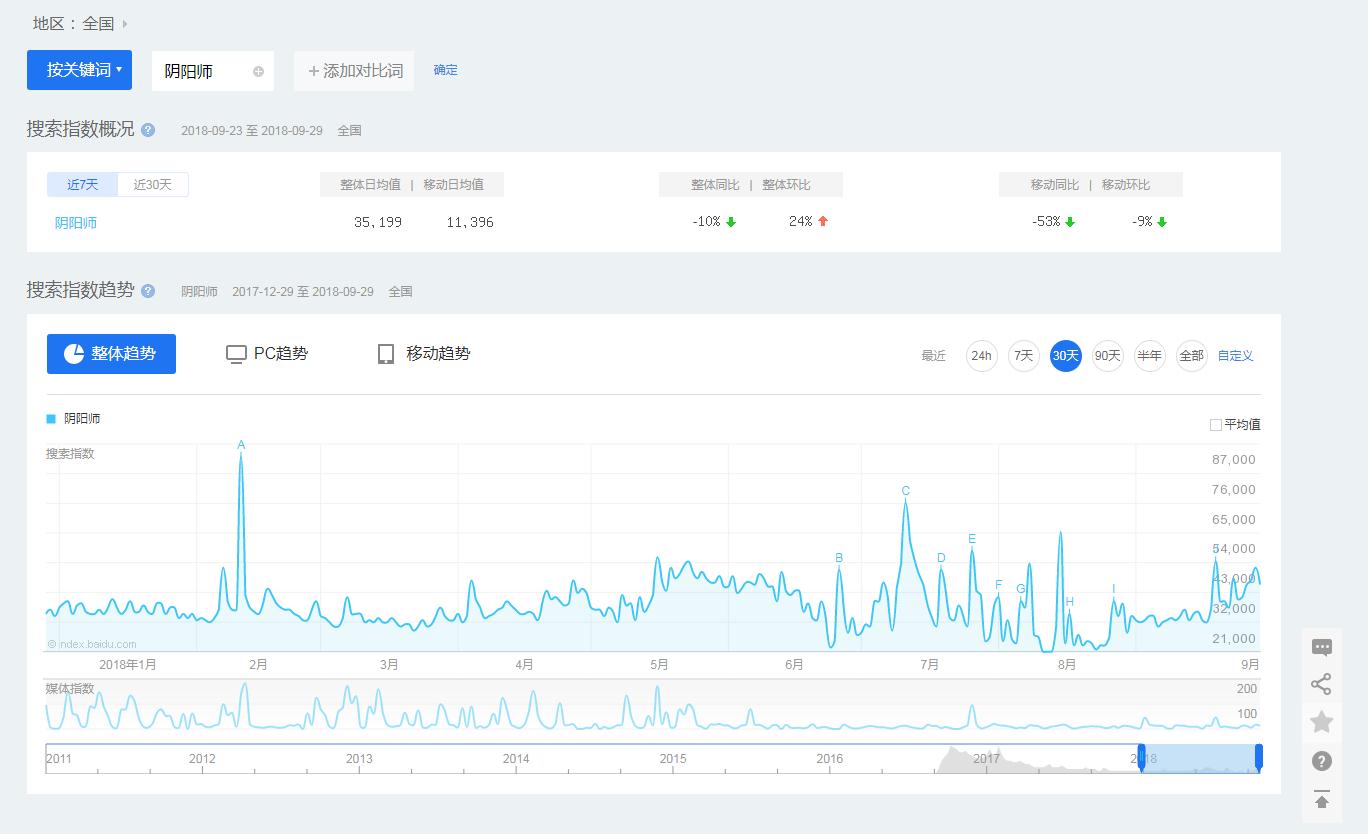Switch to the 整体趋势 tab
Screen dimensions: 1368x834
coord(111,354)
